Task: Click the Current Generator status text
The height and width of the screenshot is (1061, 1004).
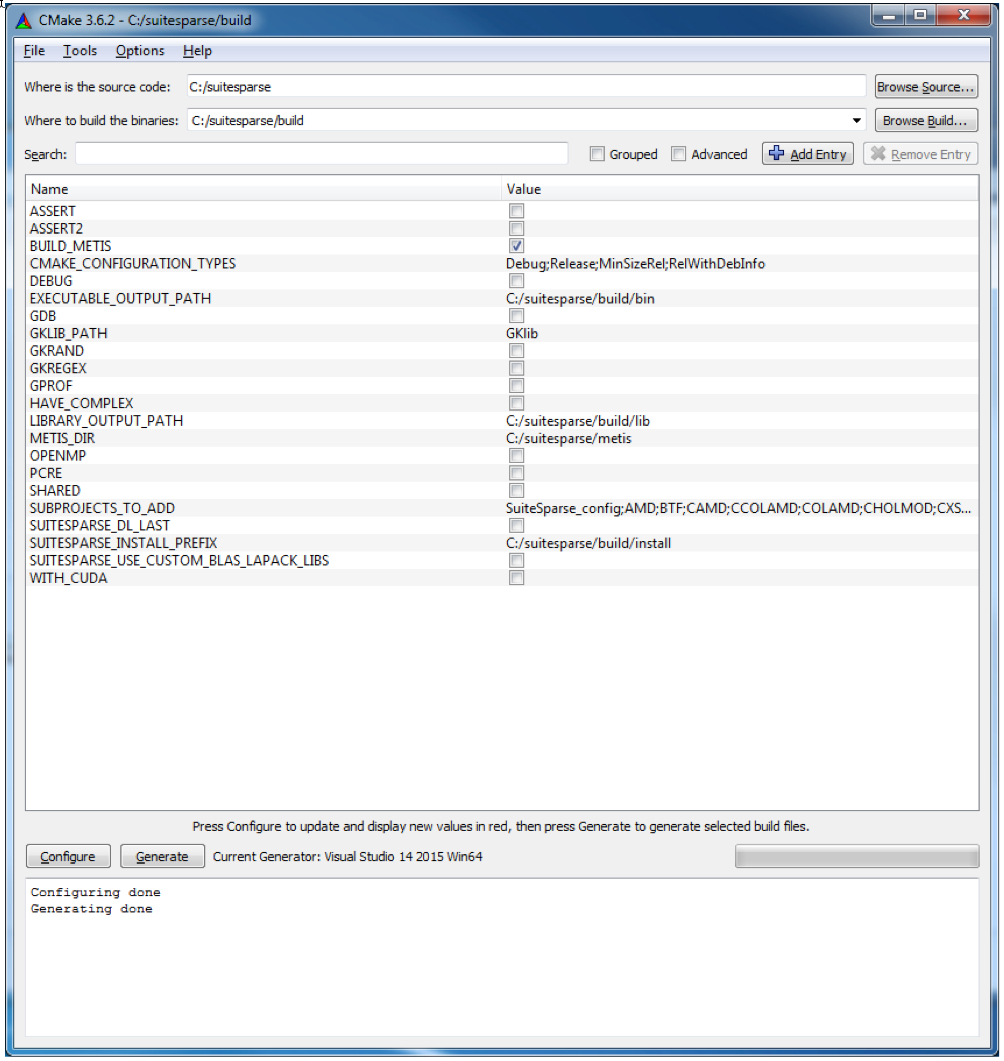Action: (348, 857)
